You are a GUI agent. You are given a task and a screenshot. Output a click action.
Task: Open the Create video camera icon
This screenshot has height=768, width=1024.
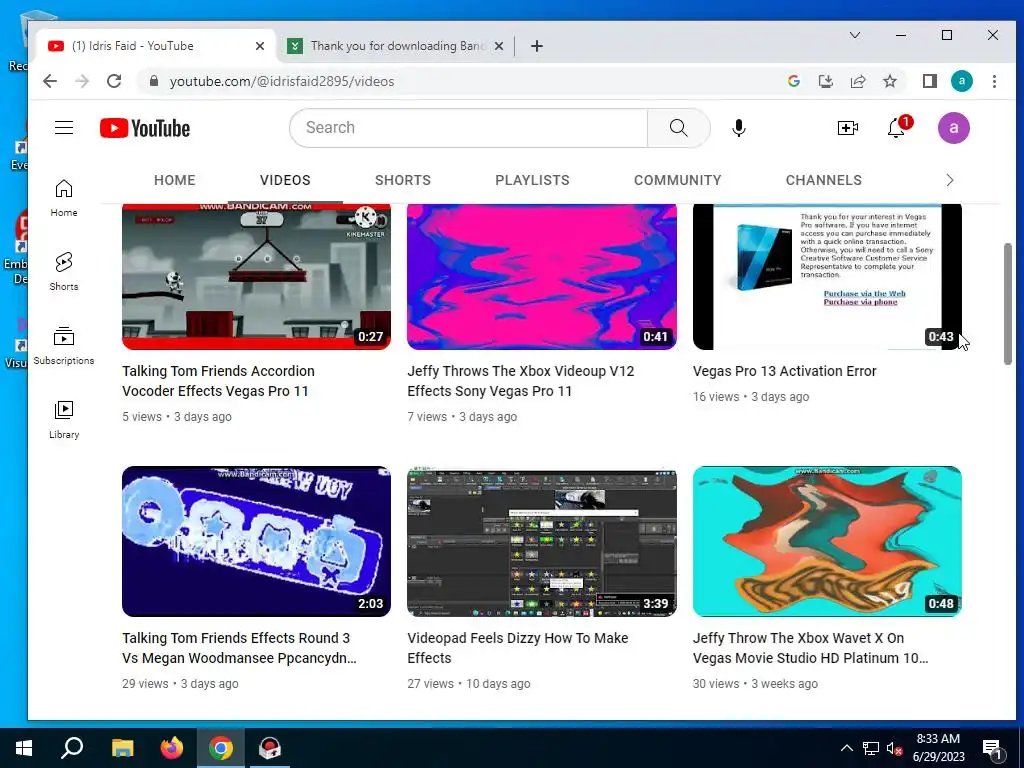pos(848,128)
